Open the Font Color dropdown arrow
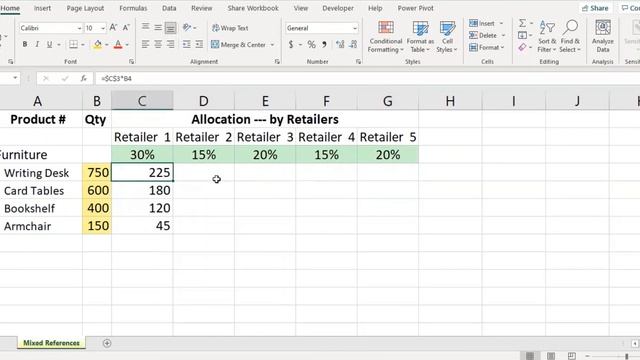The height and width of the screenshot is (360, 640). pyautogui.click(x=127, y=44)
